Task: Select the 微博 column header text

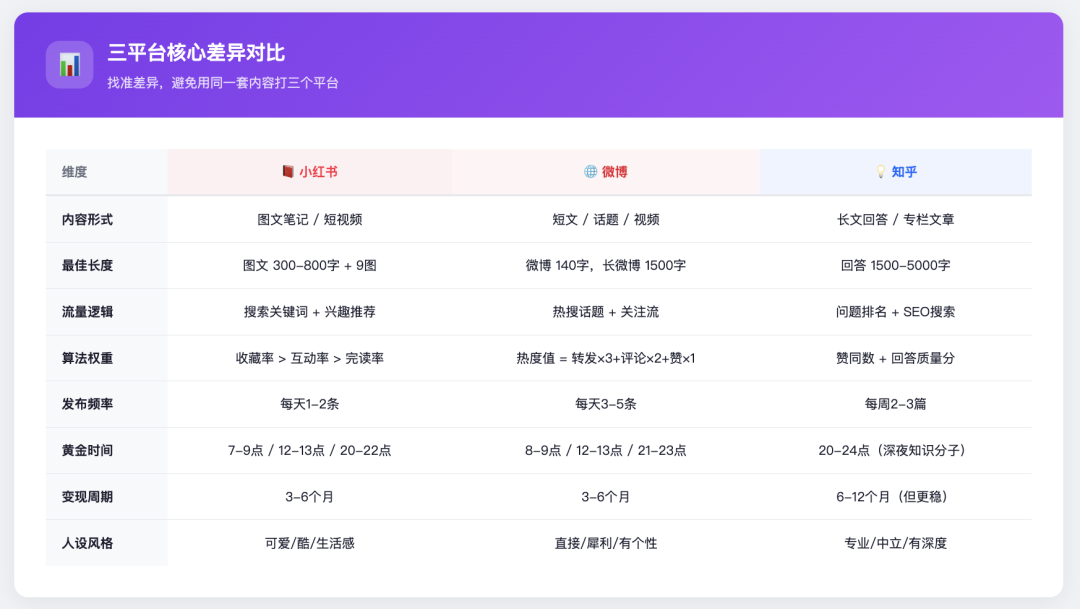Action: click(x=614, y=172)
